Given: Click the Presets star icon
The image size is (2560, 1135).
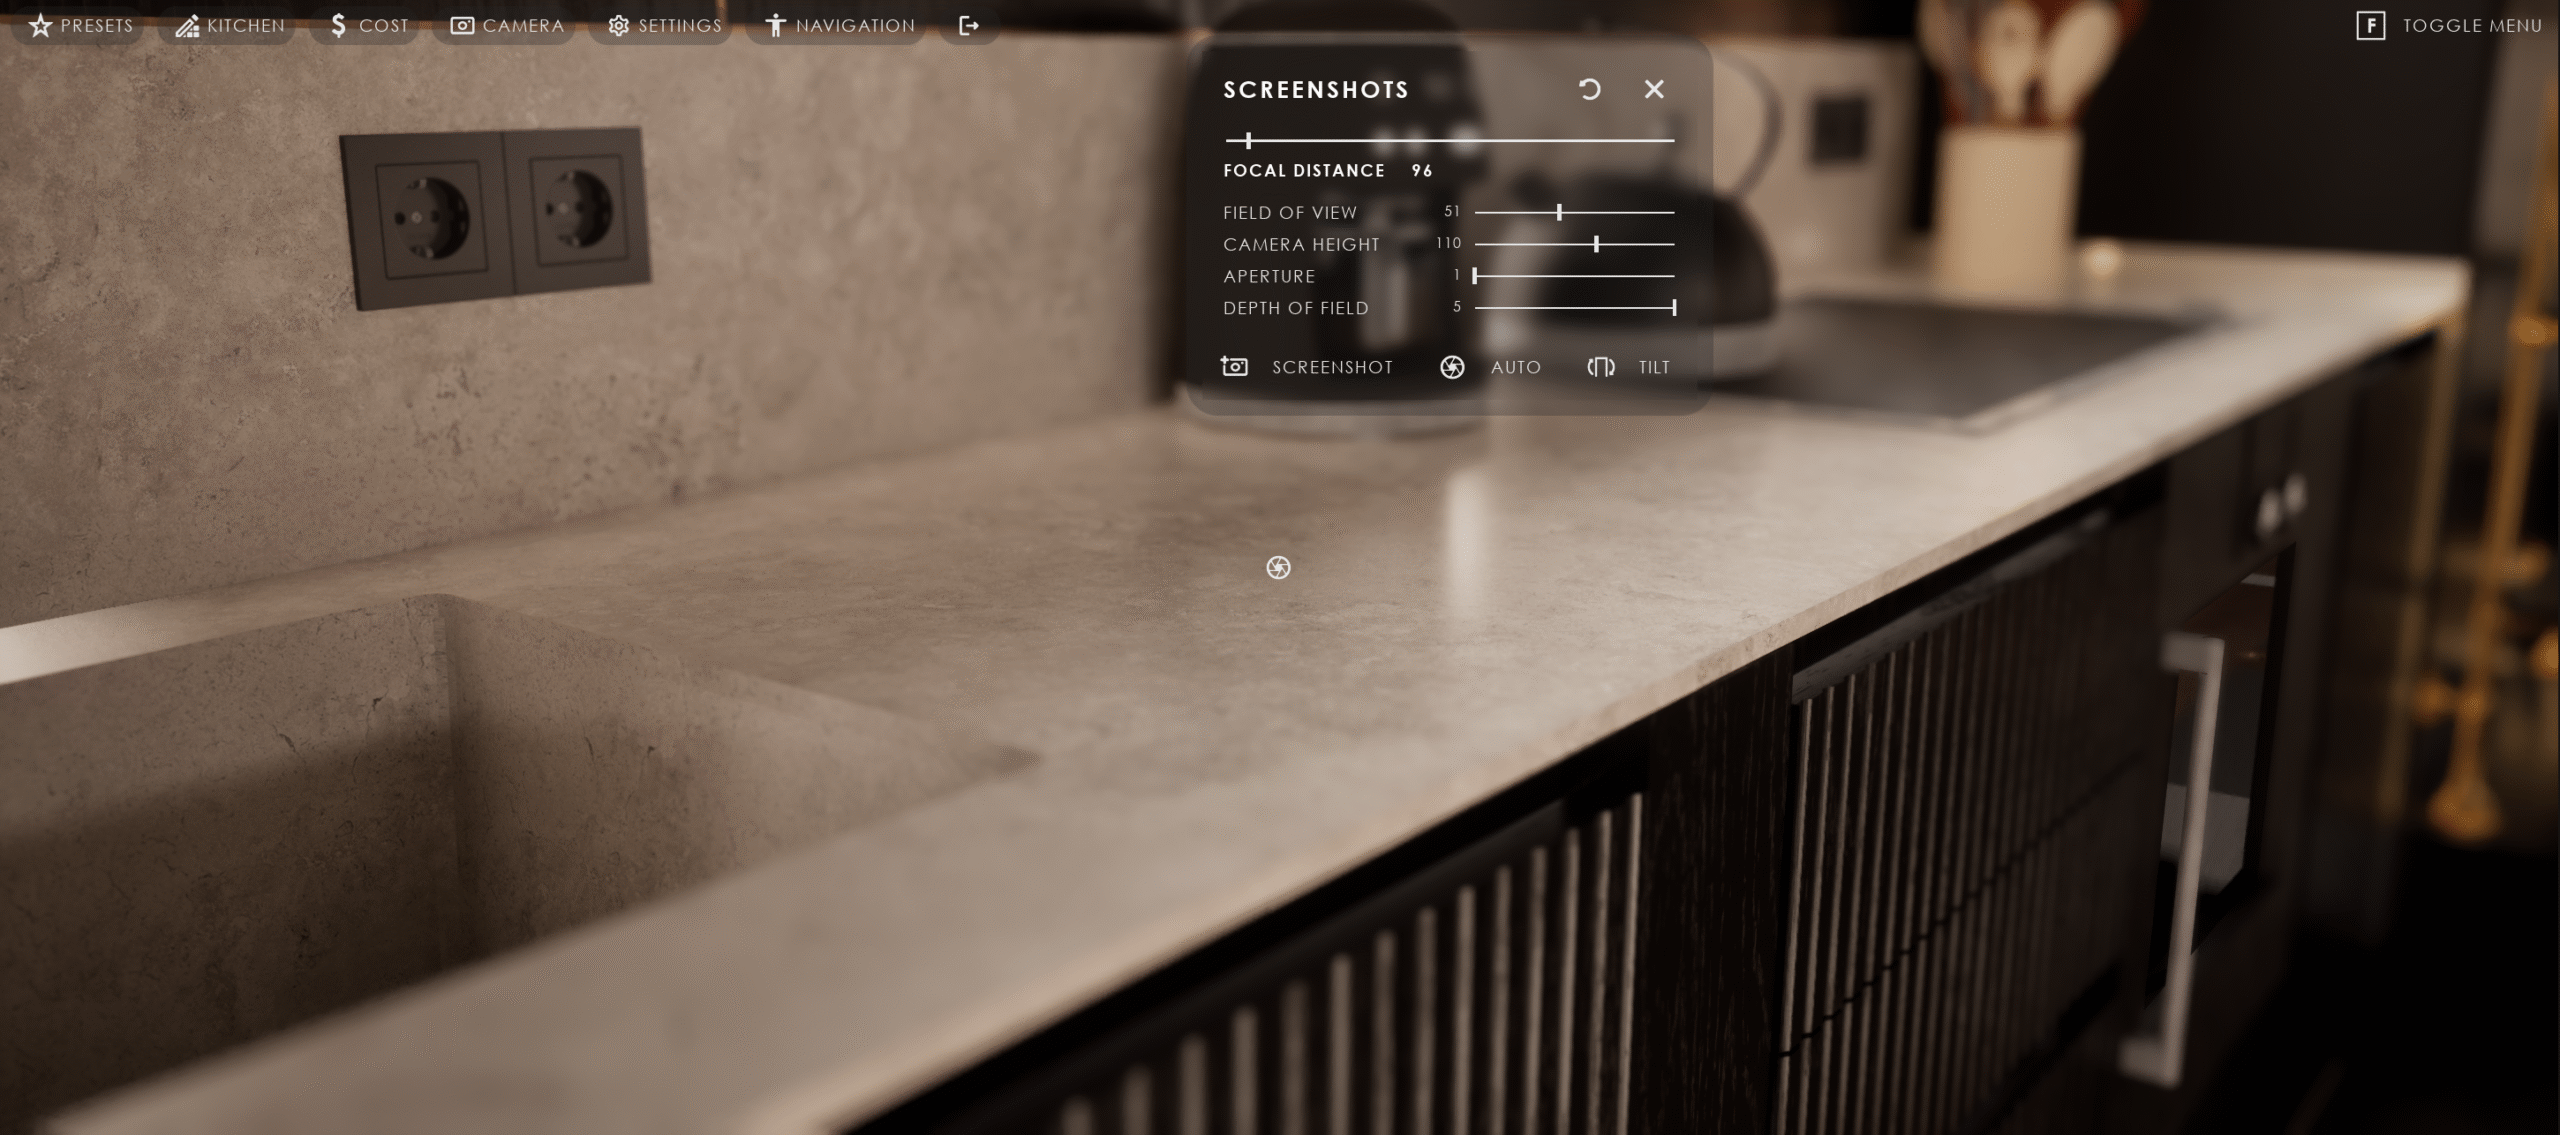Looking at the screenshot, I should (x=40, y=25).
